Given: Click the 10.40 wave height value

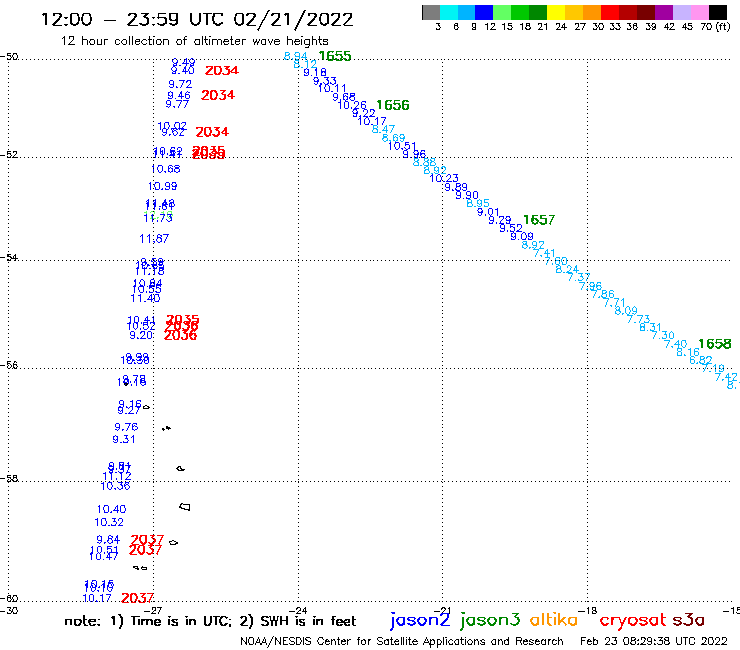Looking at the screenshot, I should point(111,509).
